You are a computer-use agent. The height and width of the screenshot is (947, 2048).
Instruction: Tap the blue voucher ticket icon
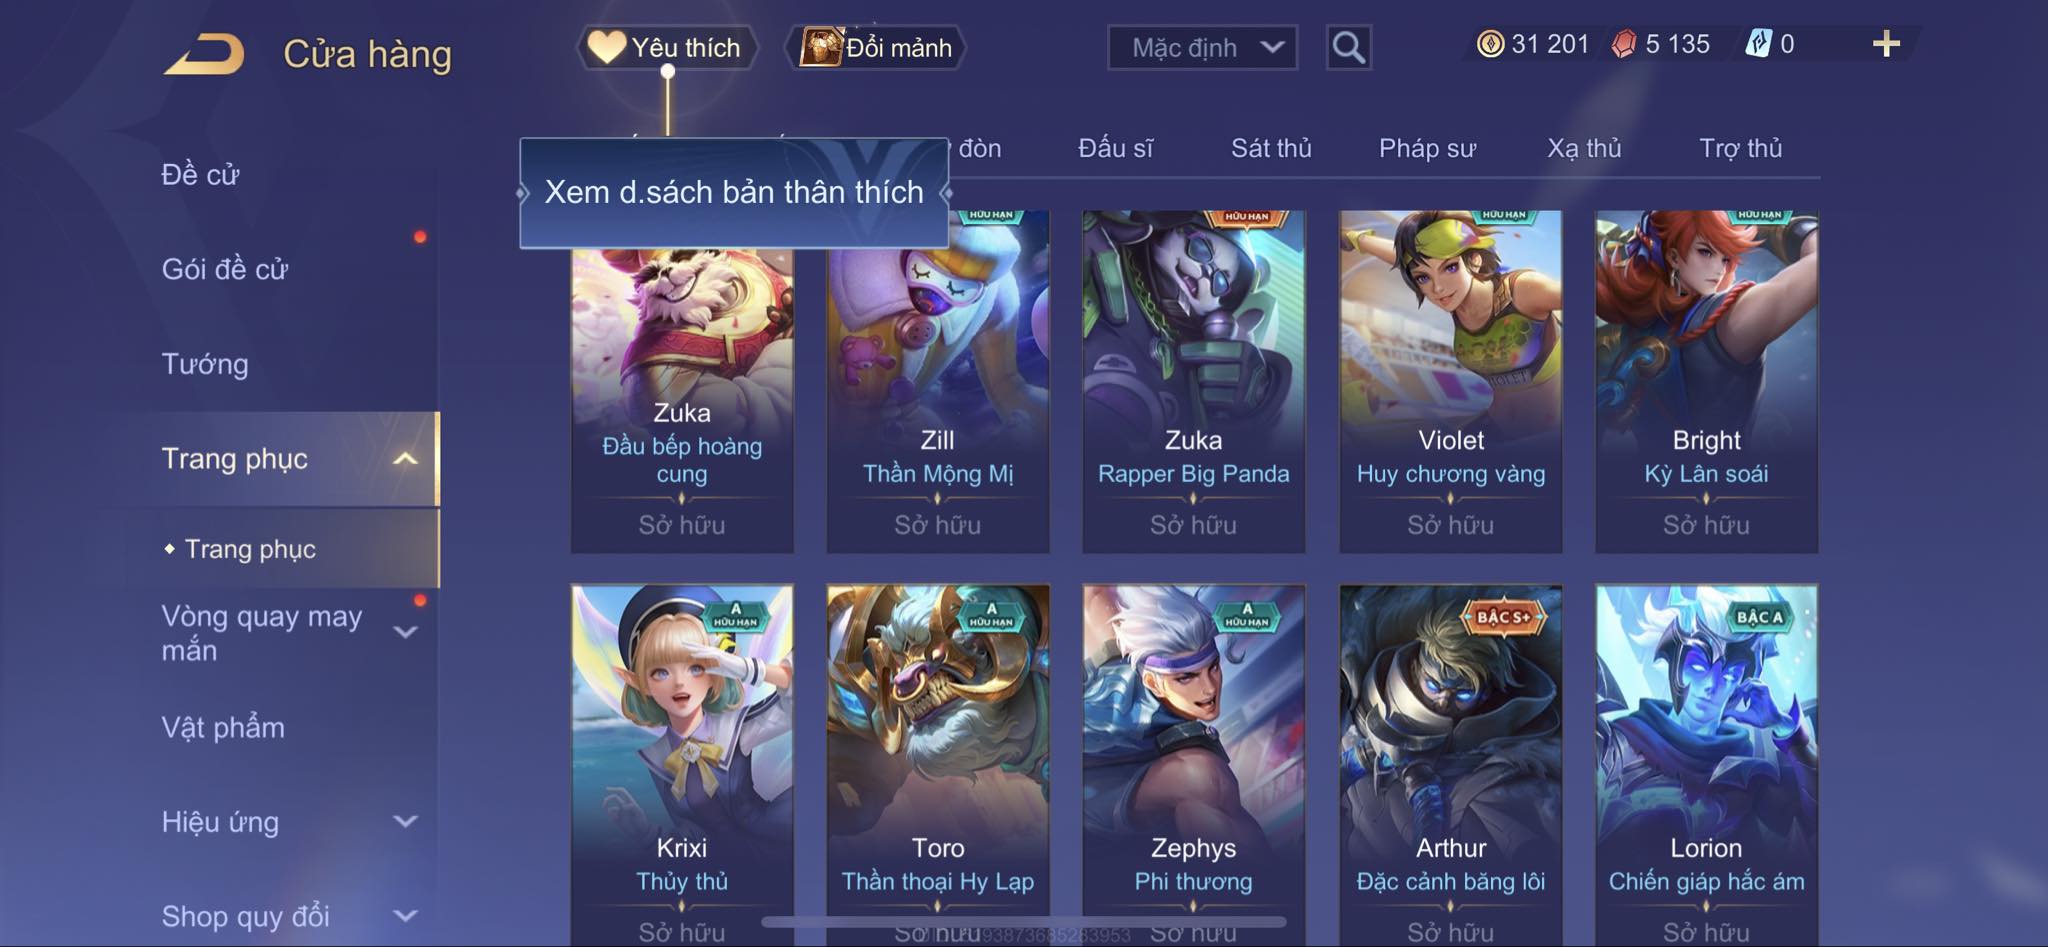click(1758, 44)
